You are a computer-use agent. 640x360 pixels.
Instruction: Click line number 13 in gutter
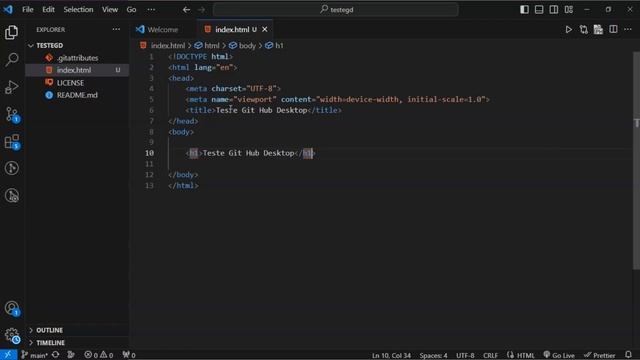click(x=149, y=185)
